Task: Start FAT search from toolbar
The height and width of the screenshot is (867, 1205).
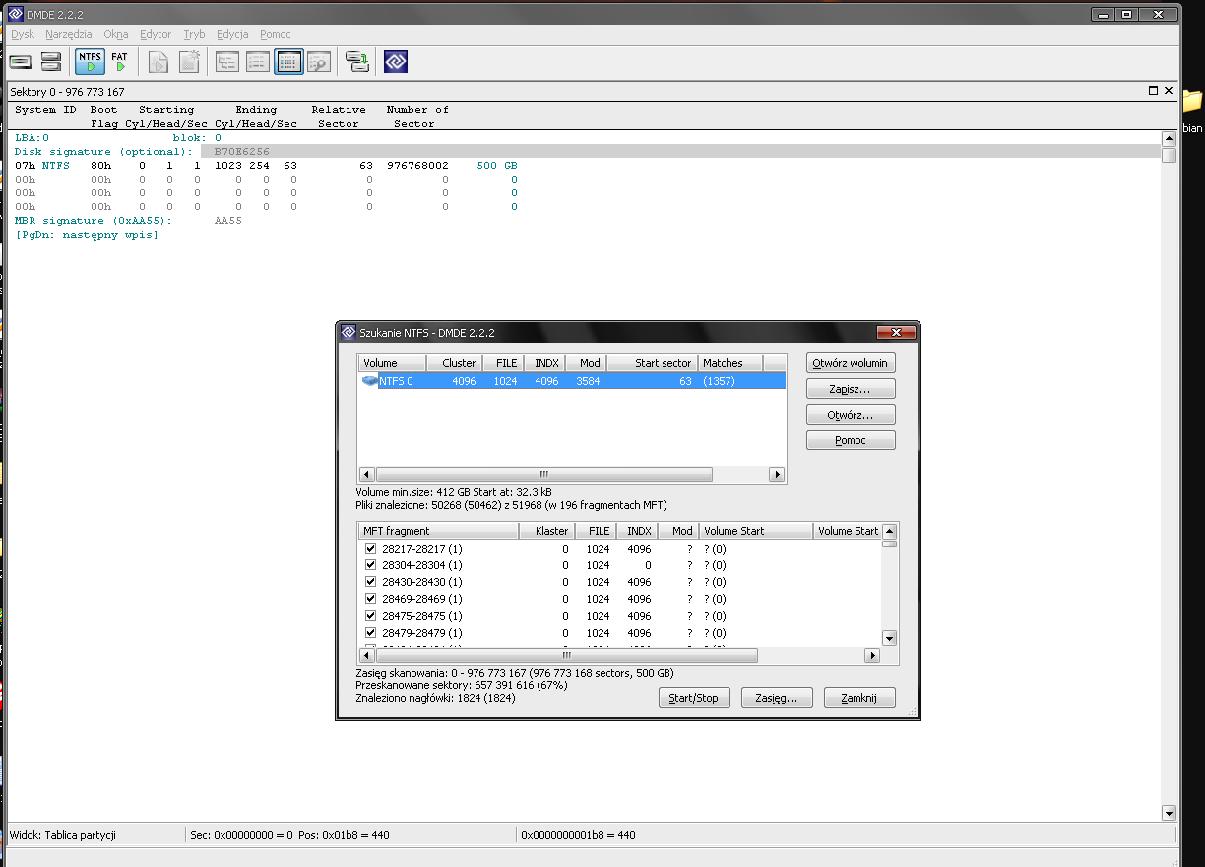Action: 120,62
